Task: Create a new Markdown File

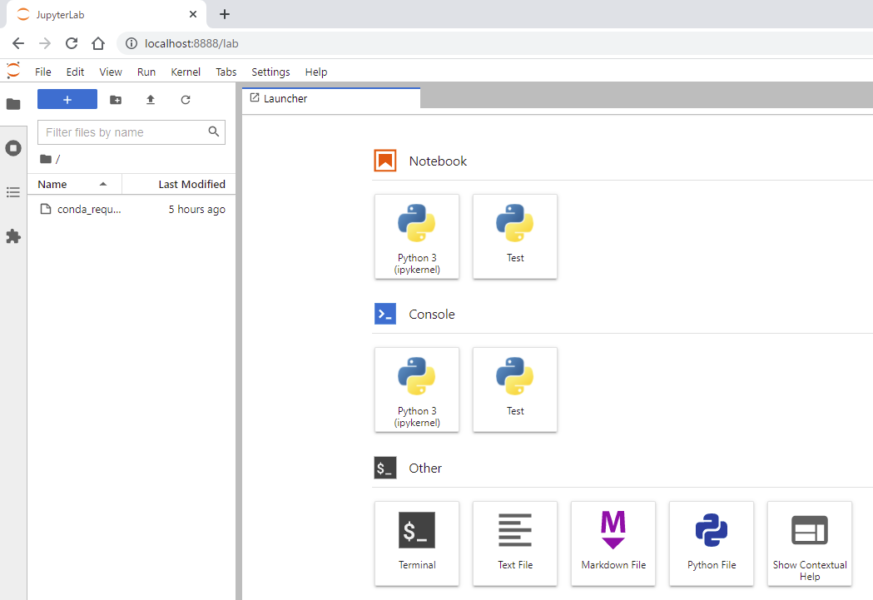Action: click(613, 543)
